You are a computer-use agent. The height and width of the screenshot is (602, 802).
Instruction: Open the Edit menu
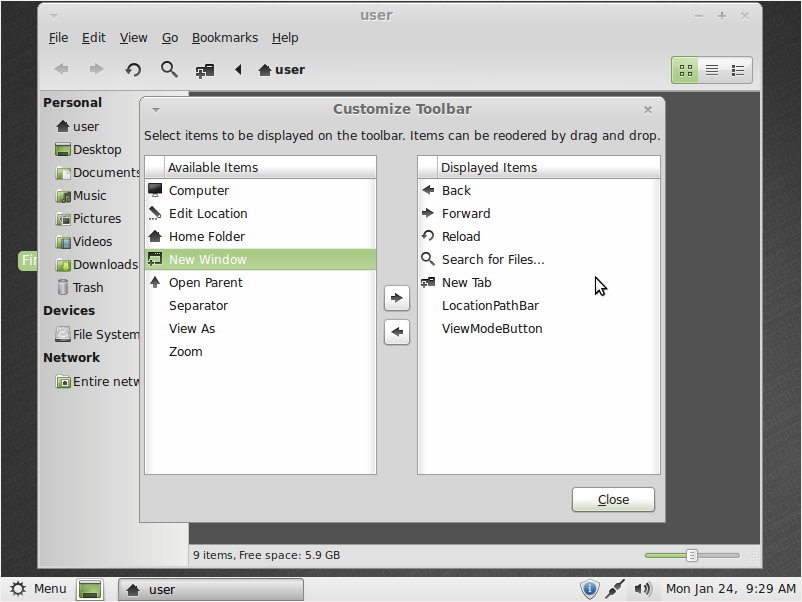94,38
